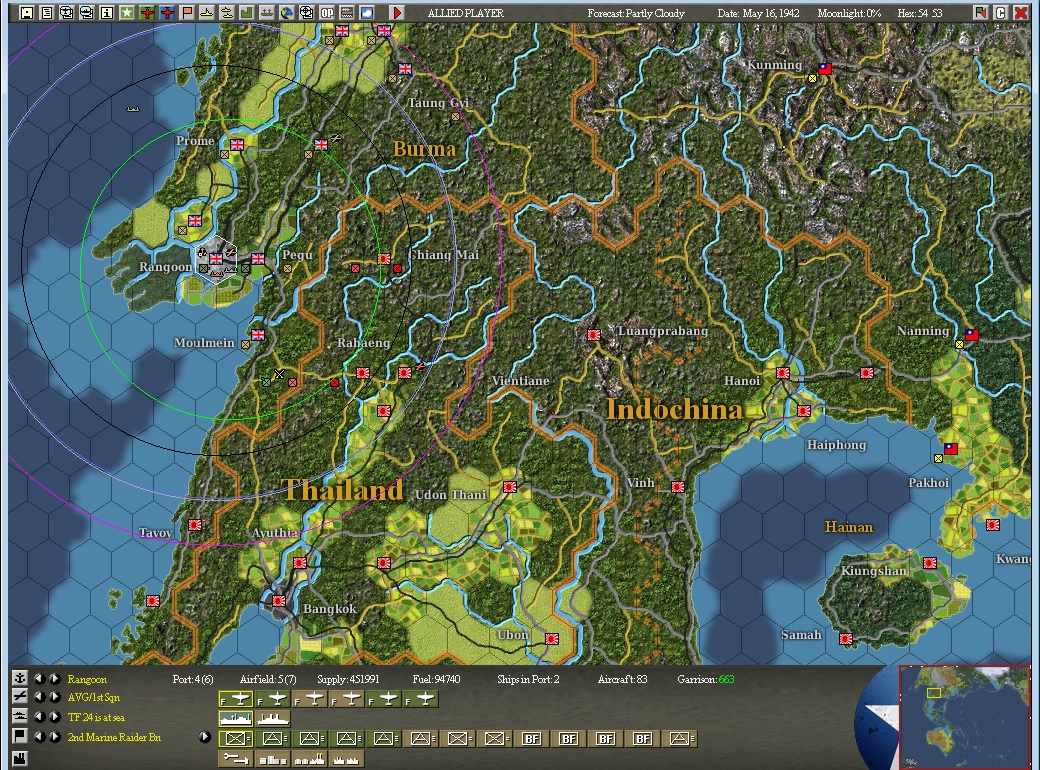Image resolution: width=1040 pixels, height=770 pixels.
Task: Click the orange flag toolbar icon
Action: 187,12
